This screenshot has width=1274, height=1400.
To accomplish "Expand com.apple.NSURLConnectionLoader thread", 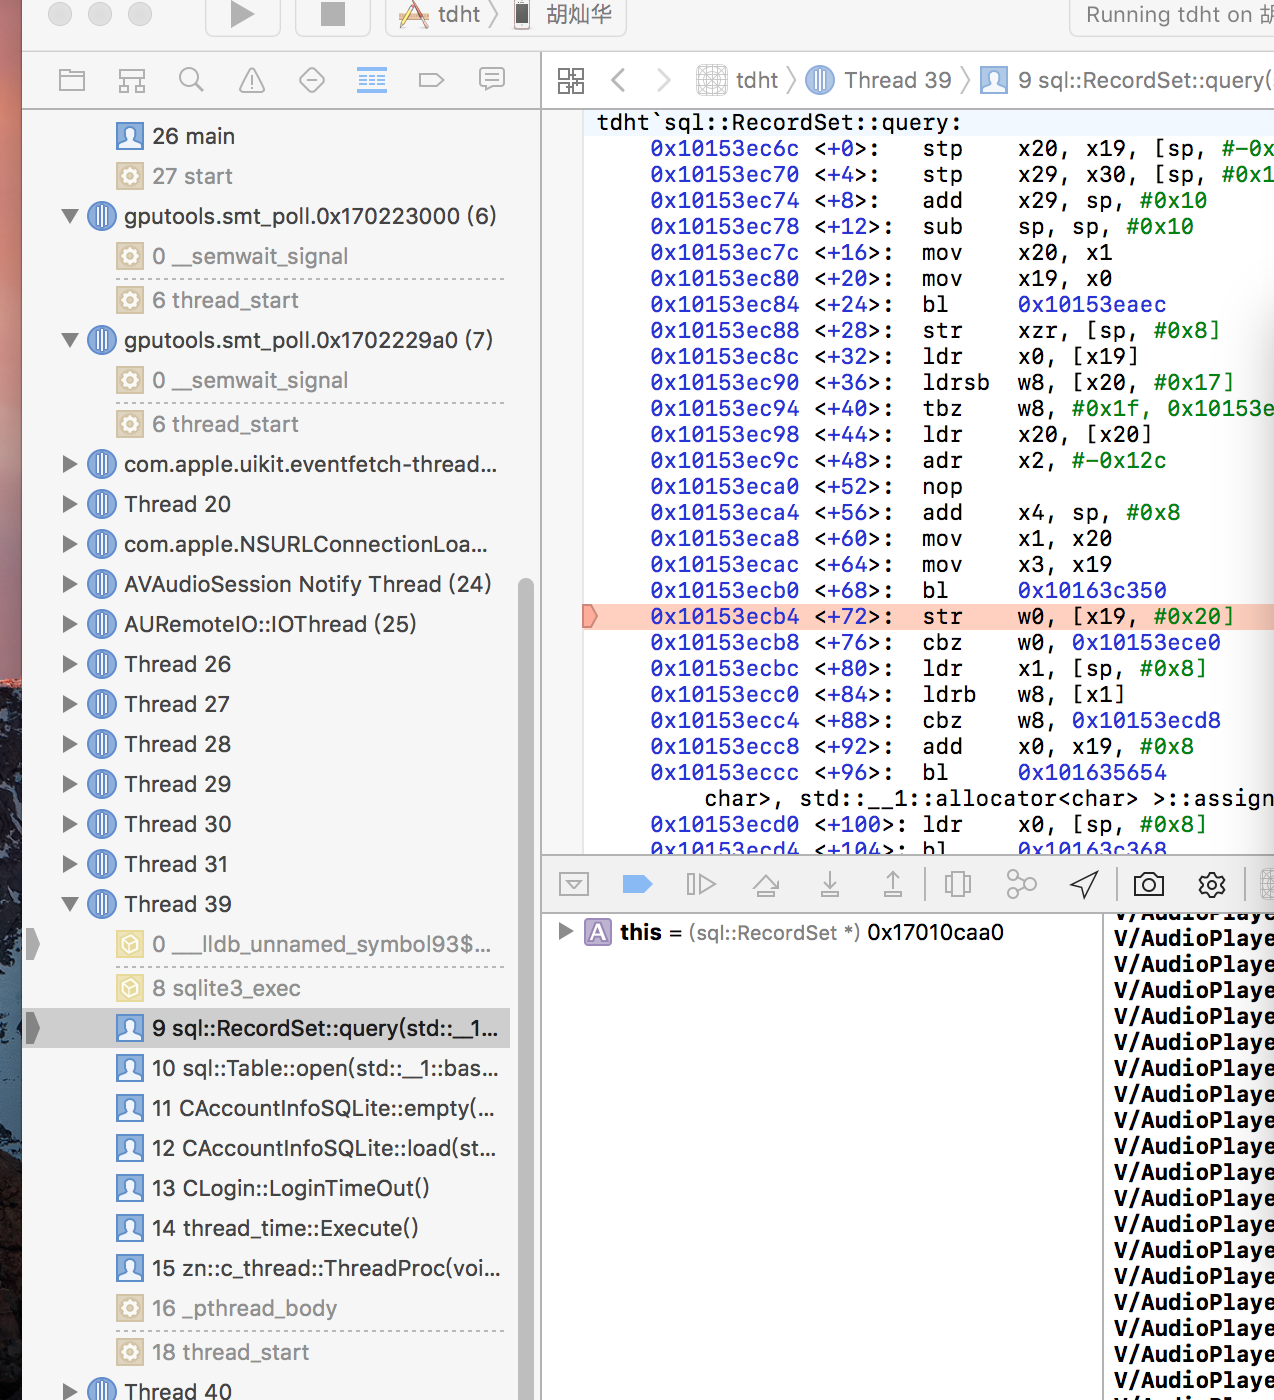I will tap(70, 544).
